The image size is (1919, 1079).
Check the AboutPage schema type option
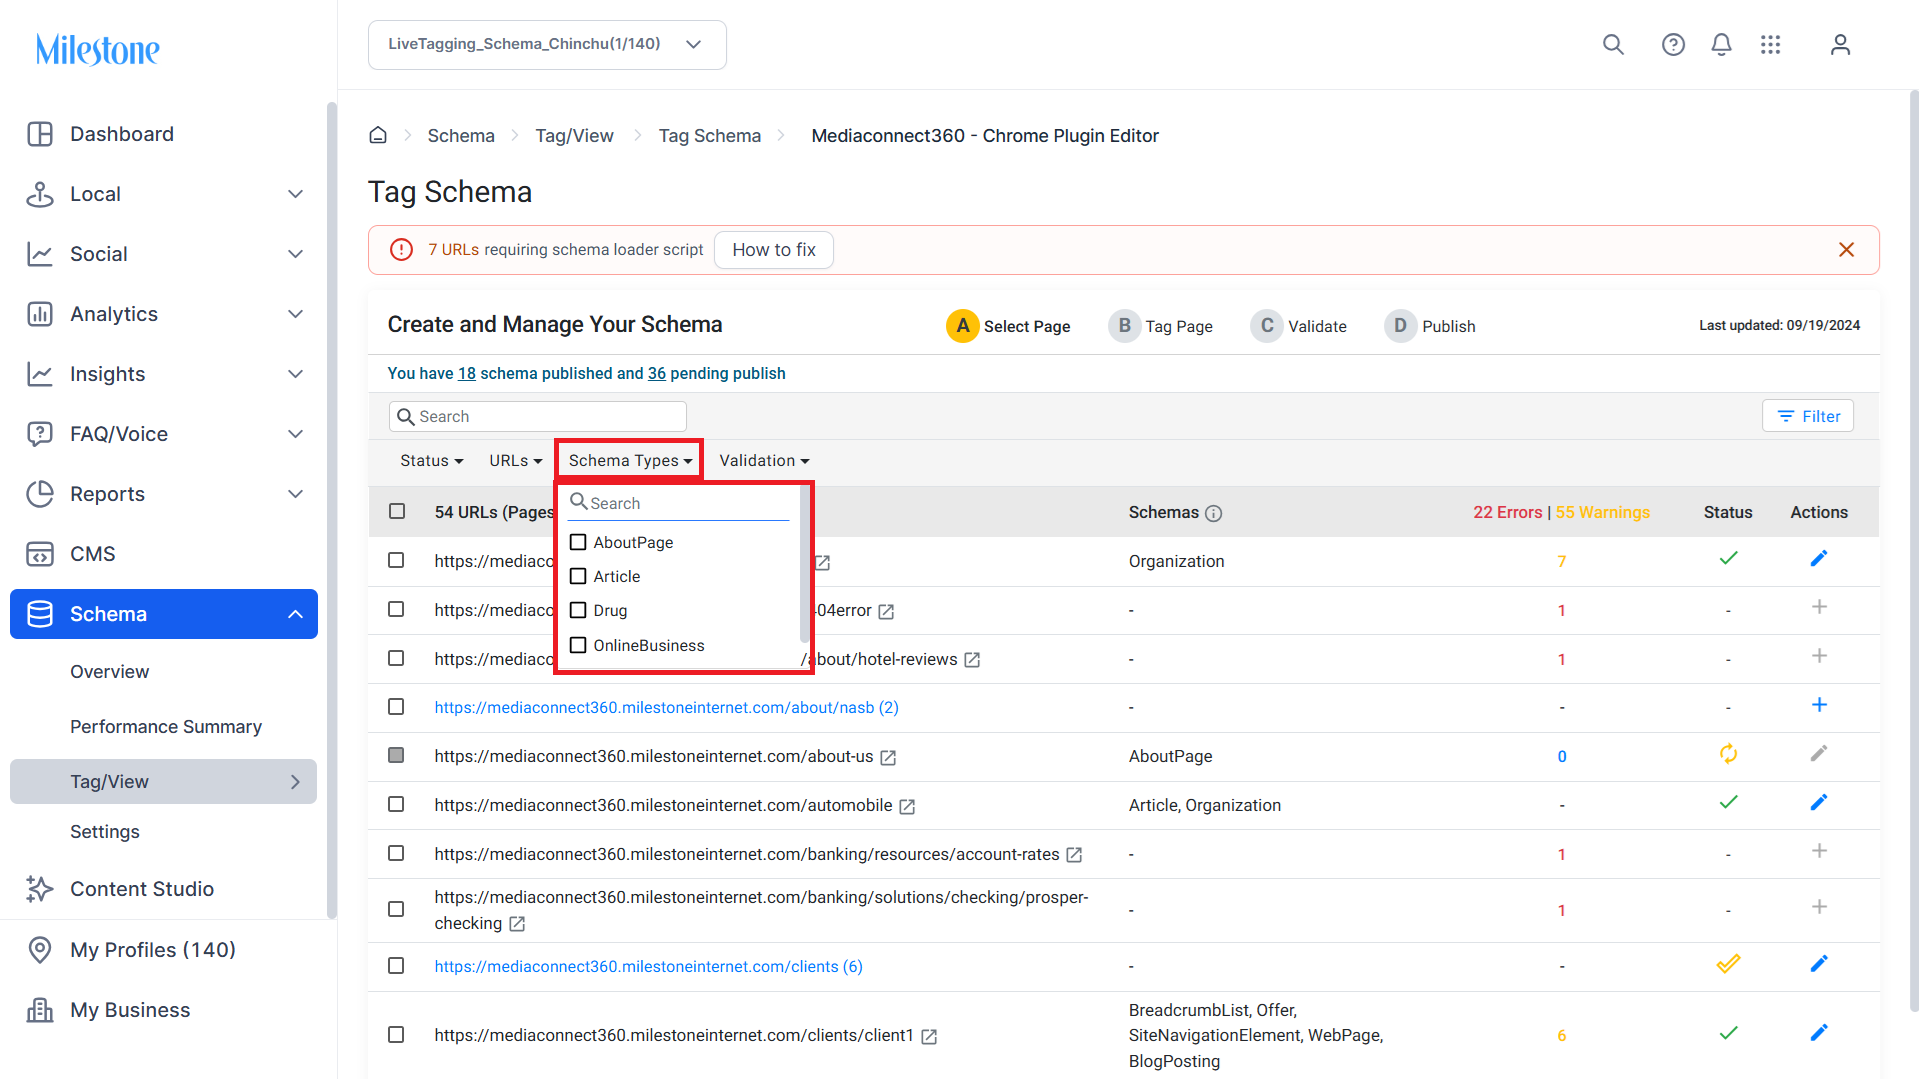click(578, 542)
